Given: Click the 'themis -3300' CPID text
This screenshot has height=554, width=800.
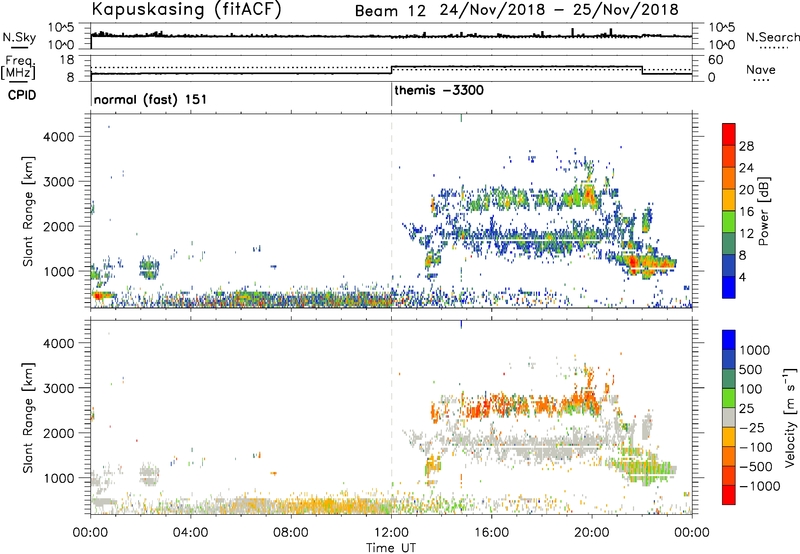Looking at the screenshot, I should click(439, 90).
